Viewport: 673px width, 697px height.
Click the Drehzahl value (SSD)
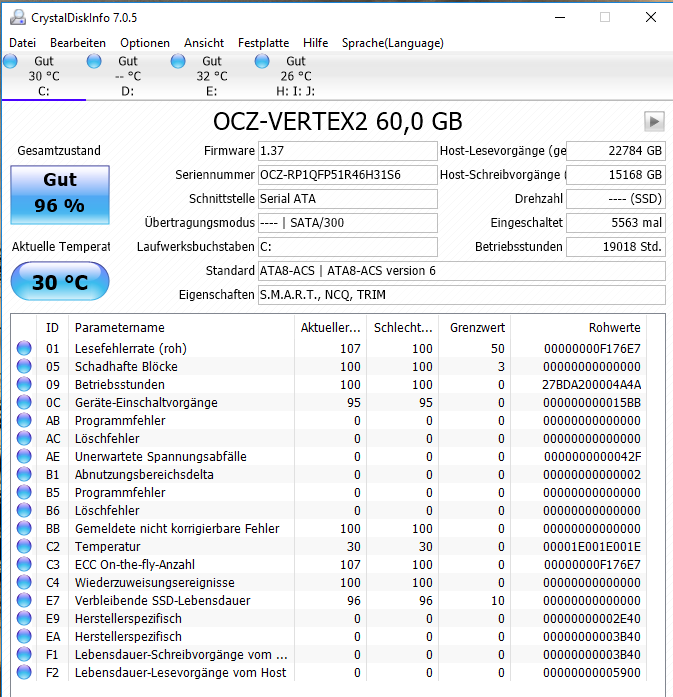[x=616, y=199]
